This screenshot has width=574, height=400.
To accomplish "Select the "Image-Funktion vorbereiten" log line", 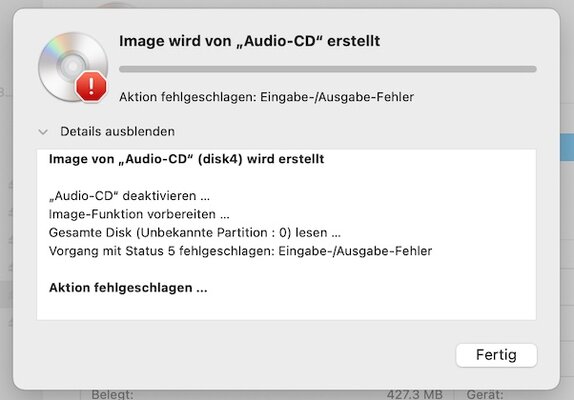I will tap(139, 214).
